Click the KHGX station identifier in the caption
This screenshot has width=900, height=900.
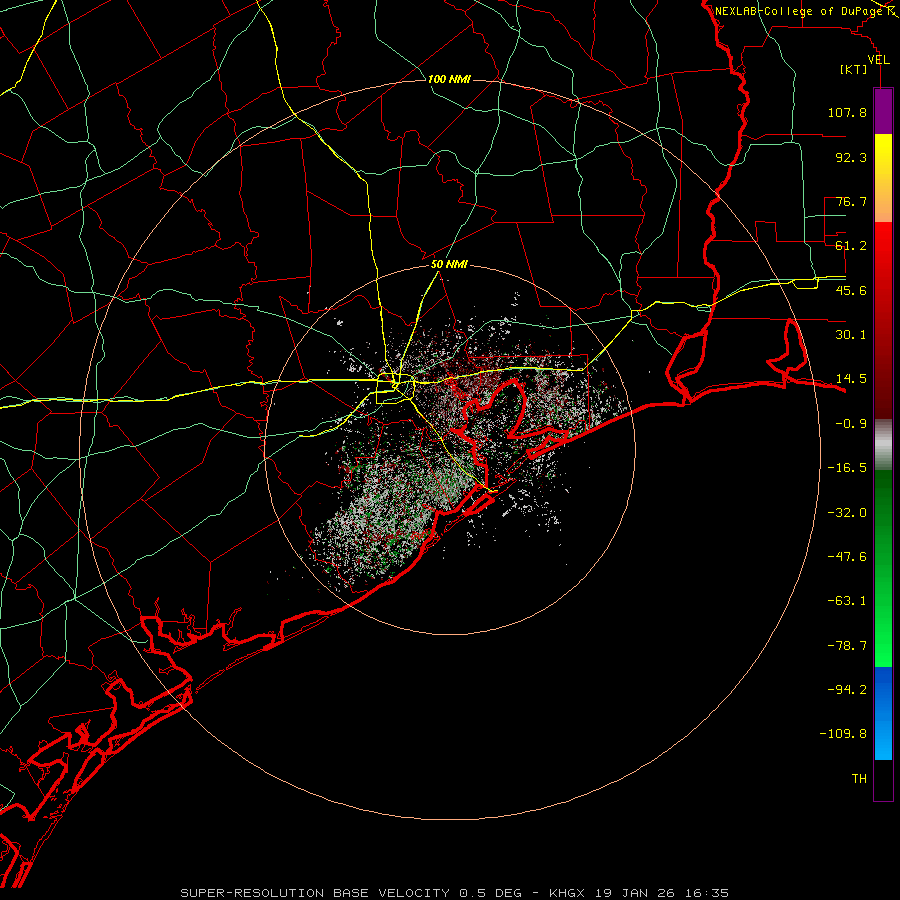(x=568, y=893)
